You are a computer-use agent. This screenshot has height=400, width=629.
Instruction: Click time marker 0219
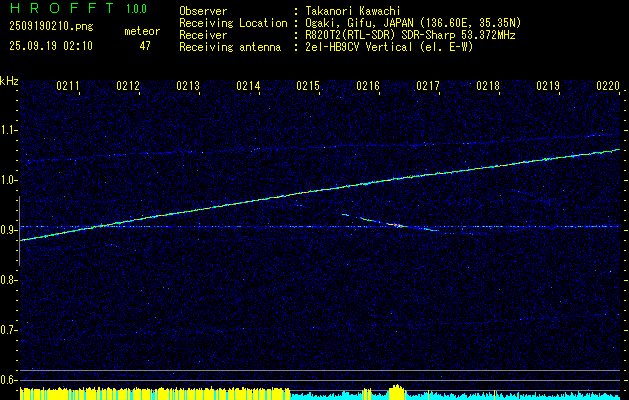548,86
